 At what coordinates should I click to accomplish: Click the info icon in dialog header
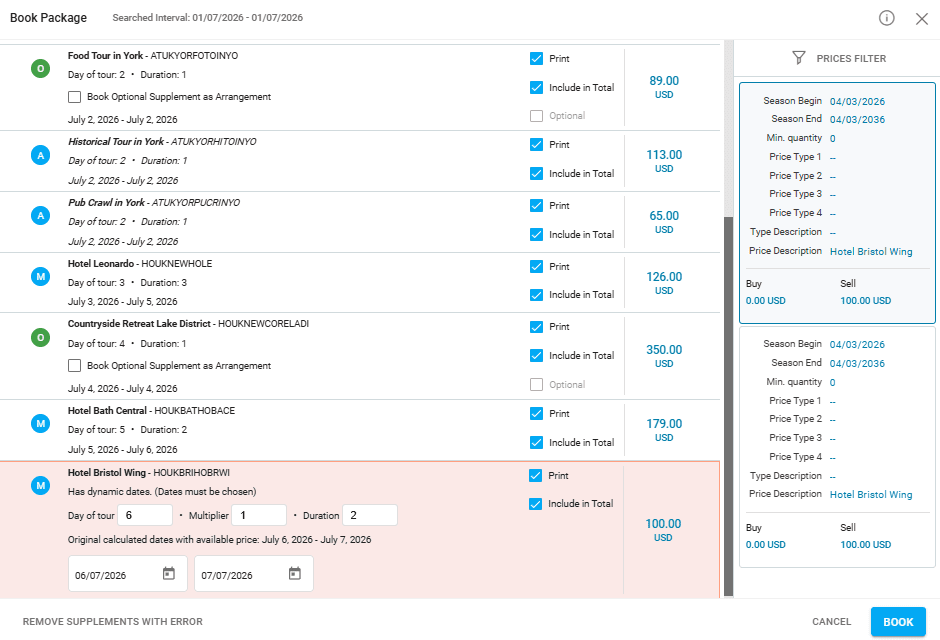(x=886, y=18)
